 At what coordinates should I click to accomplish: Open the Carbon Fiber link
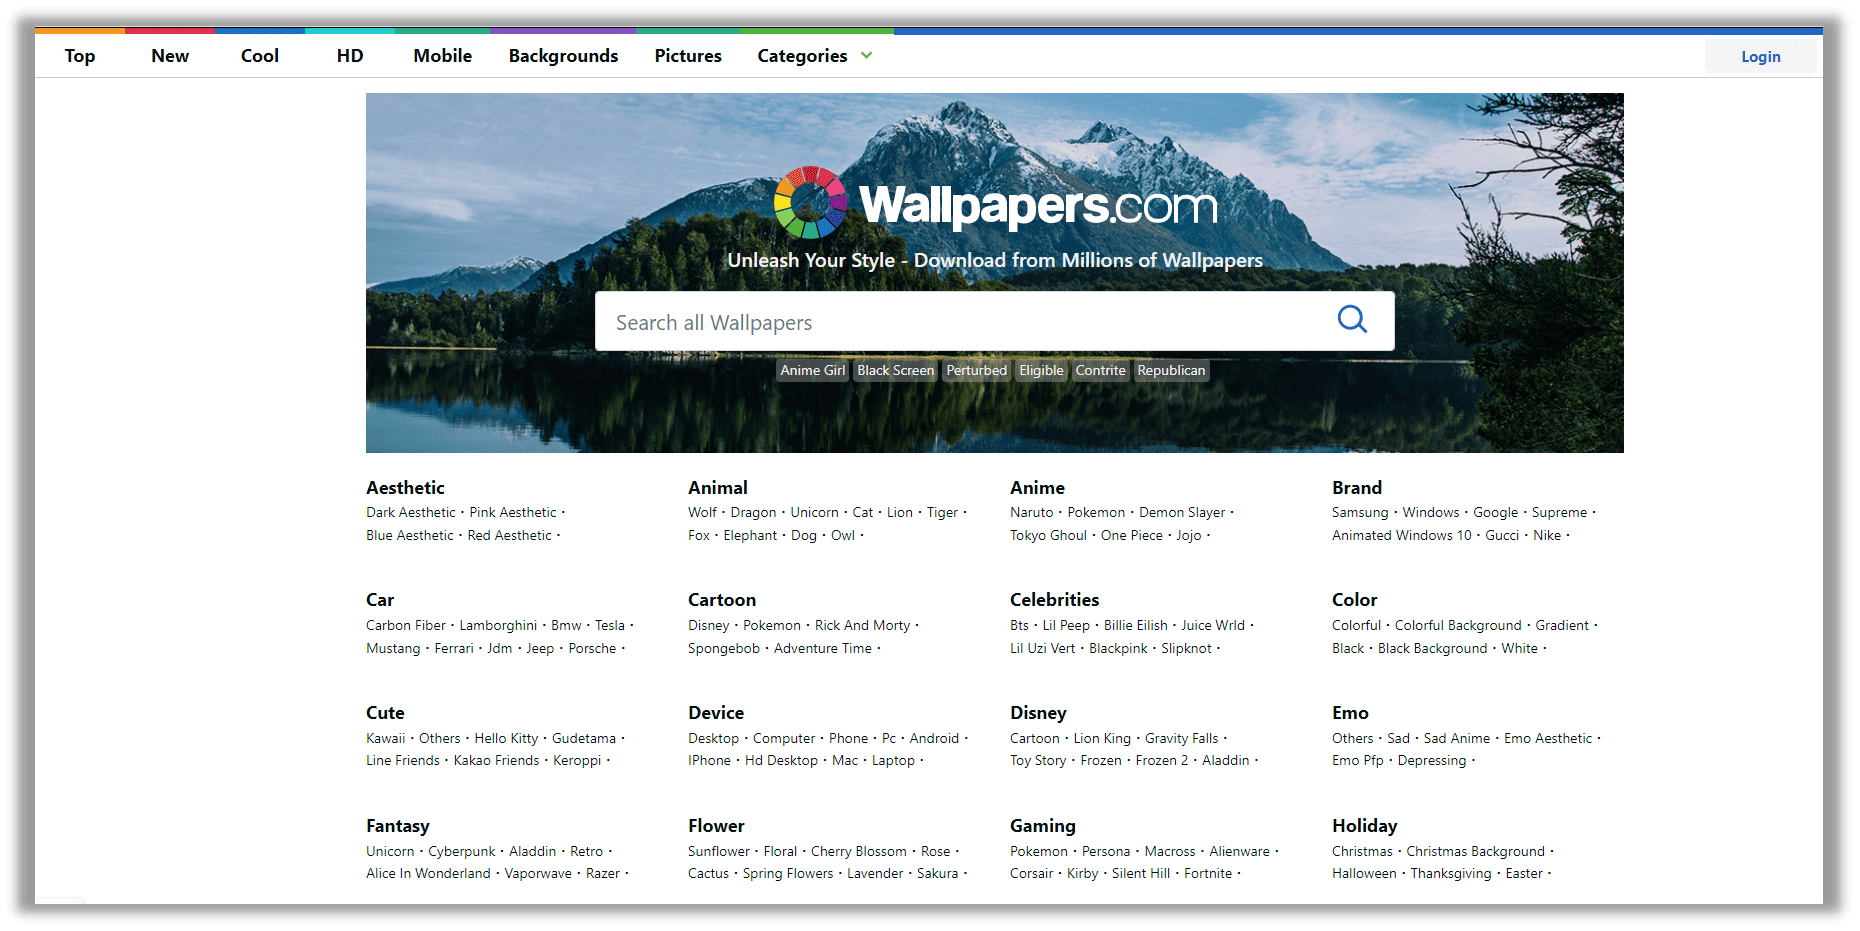coord(406,626)
